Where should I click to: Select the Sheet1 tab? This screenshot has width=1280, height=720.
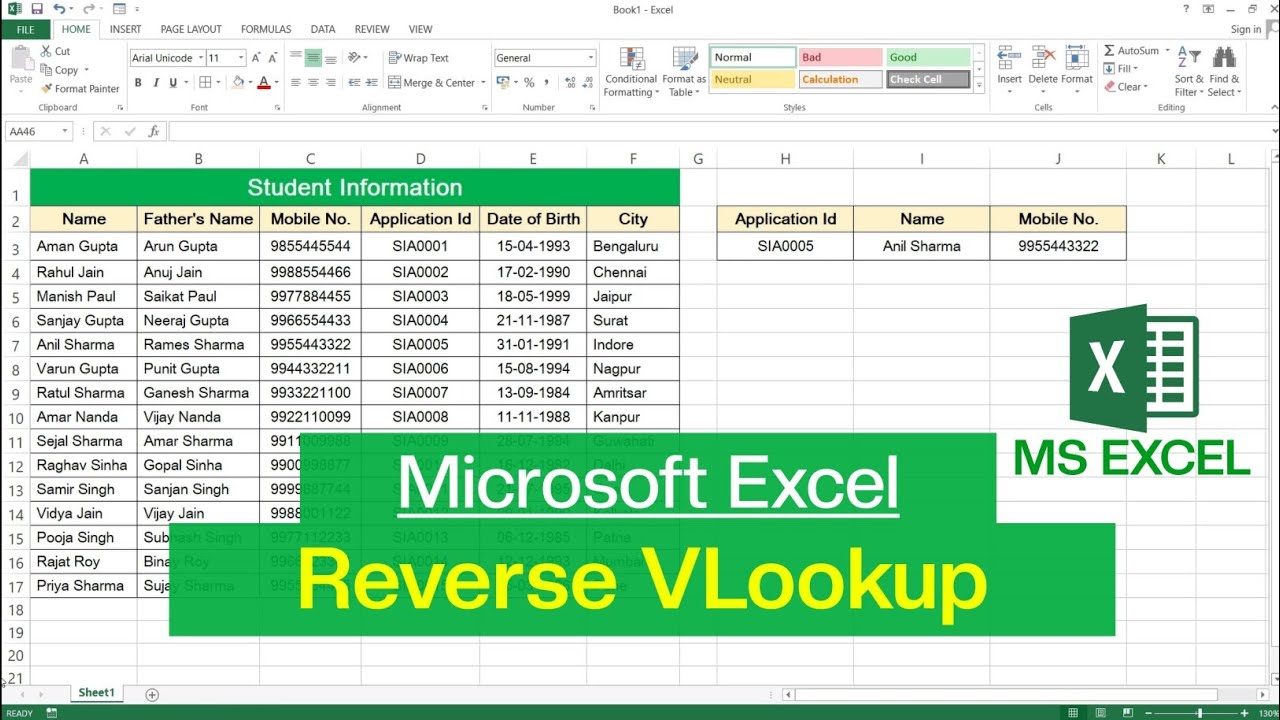tap(96, 693)
